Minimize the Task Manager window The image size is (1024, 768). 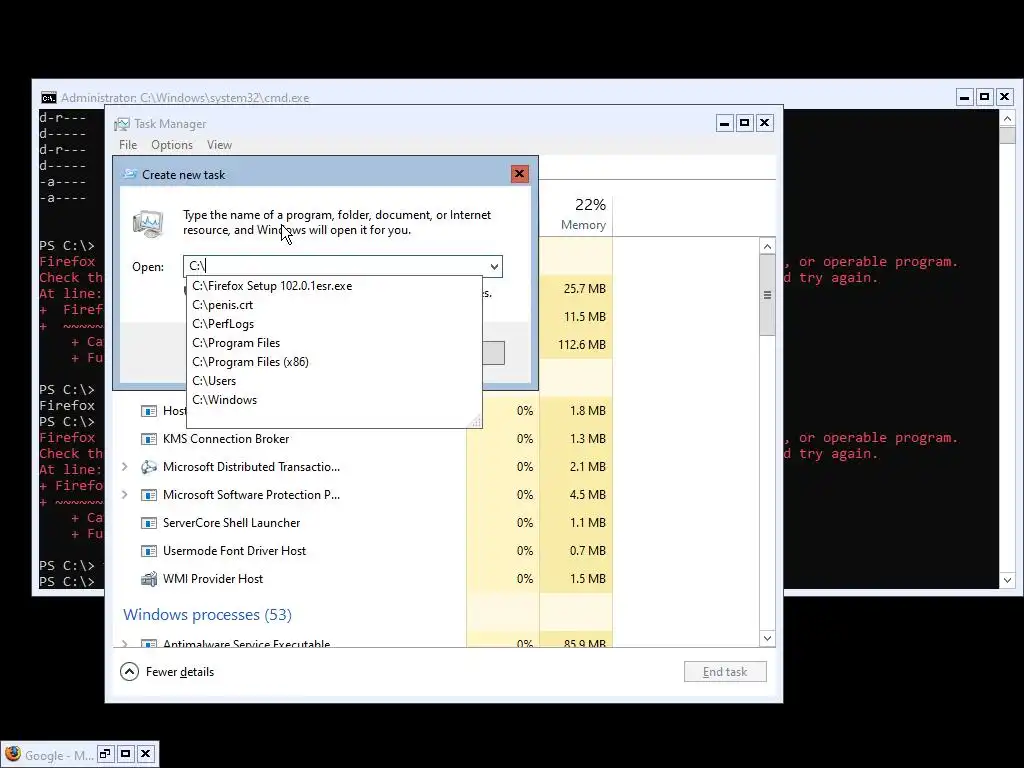point(725,123)
